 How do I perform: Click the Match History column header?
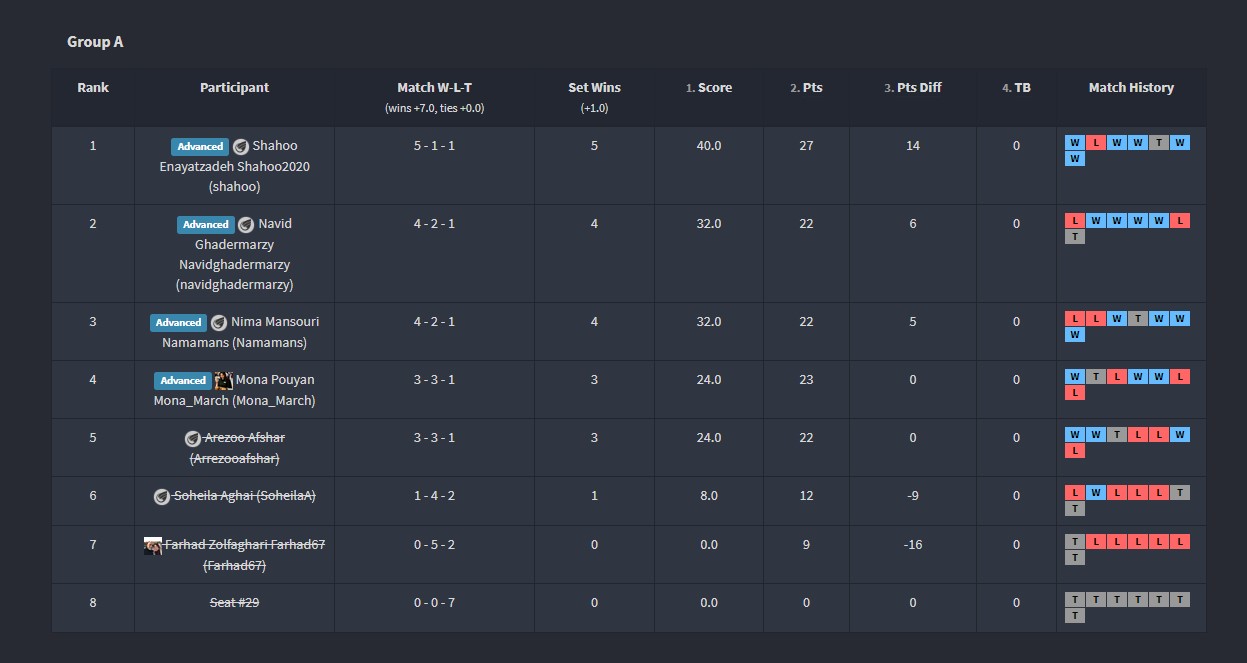pos(1131,88)
